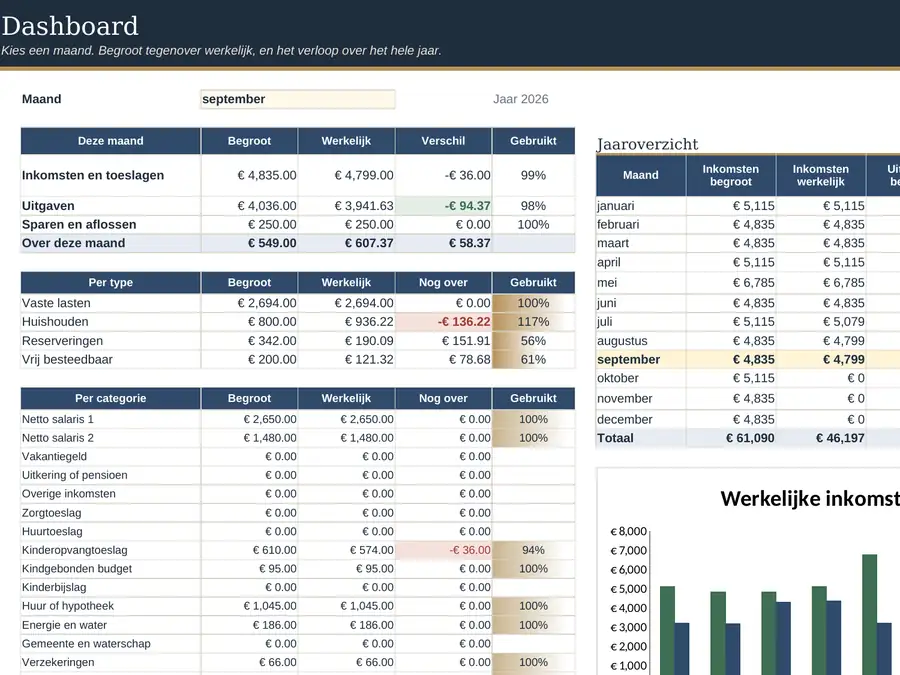900x675 pixels.
Task: Click the december month label
Action: [624, 420]
